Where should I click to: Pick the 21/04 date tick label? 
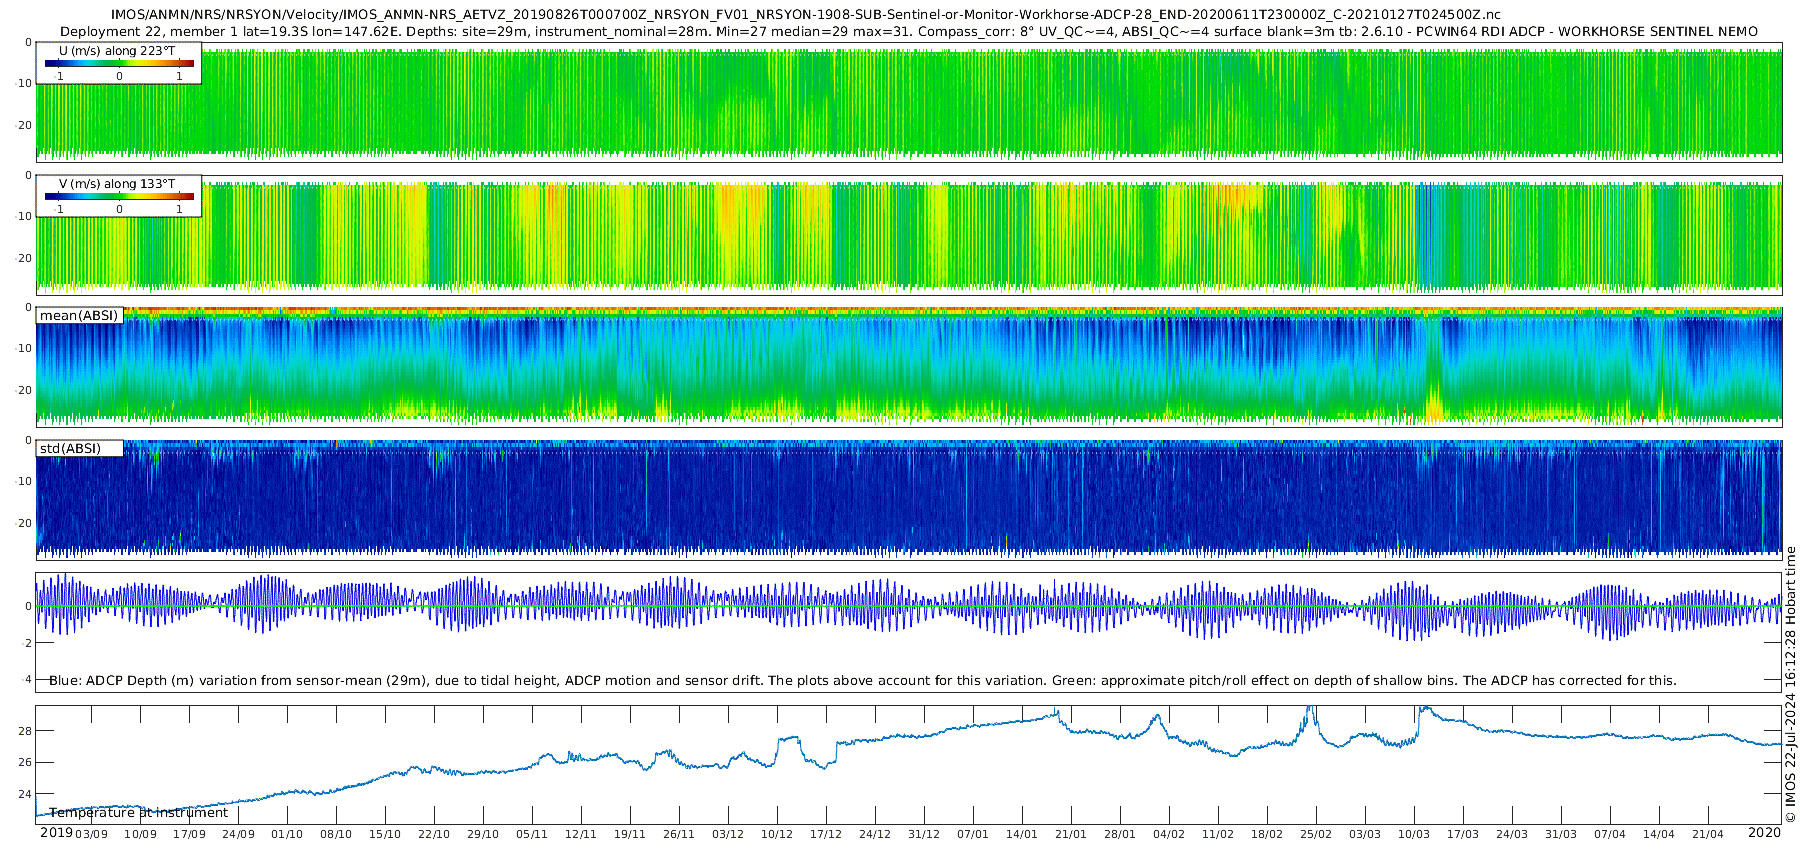(1707, 835)
